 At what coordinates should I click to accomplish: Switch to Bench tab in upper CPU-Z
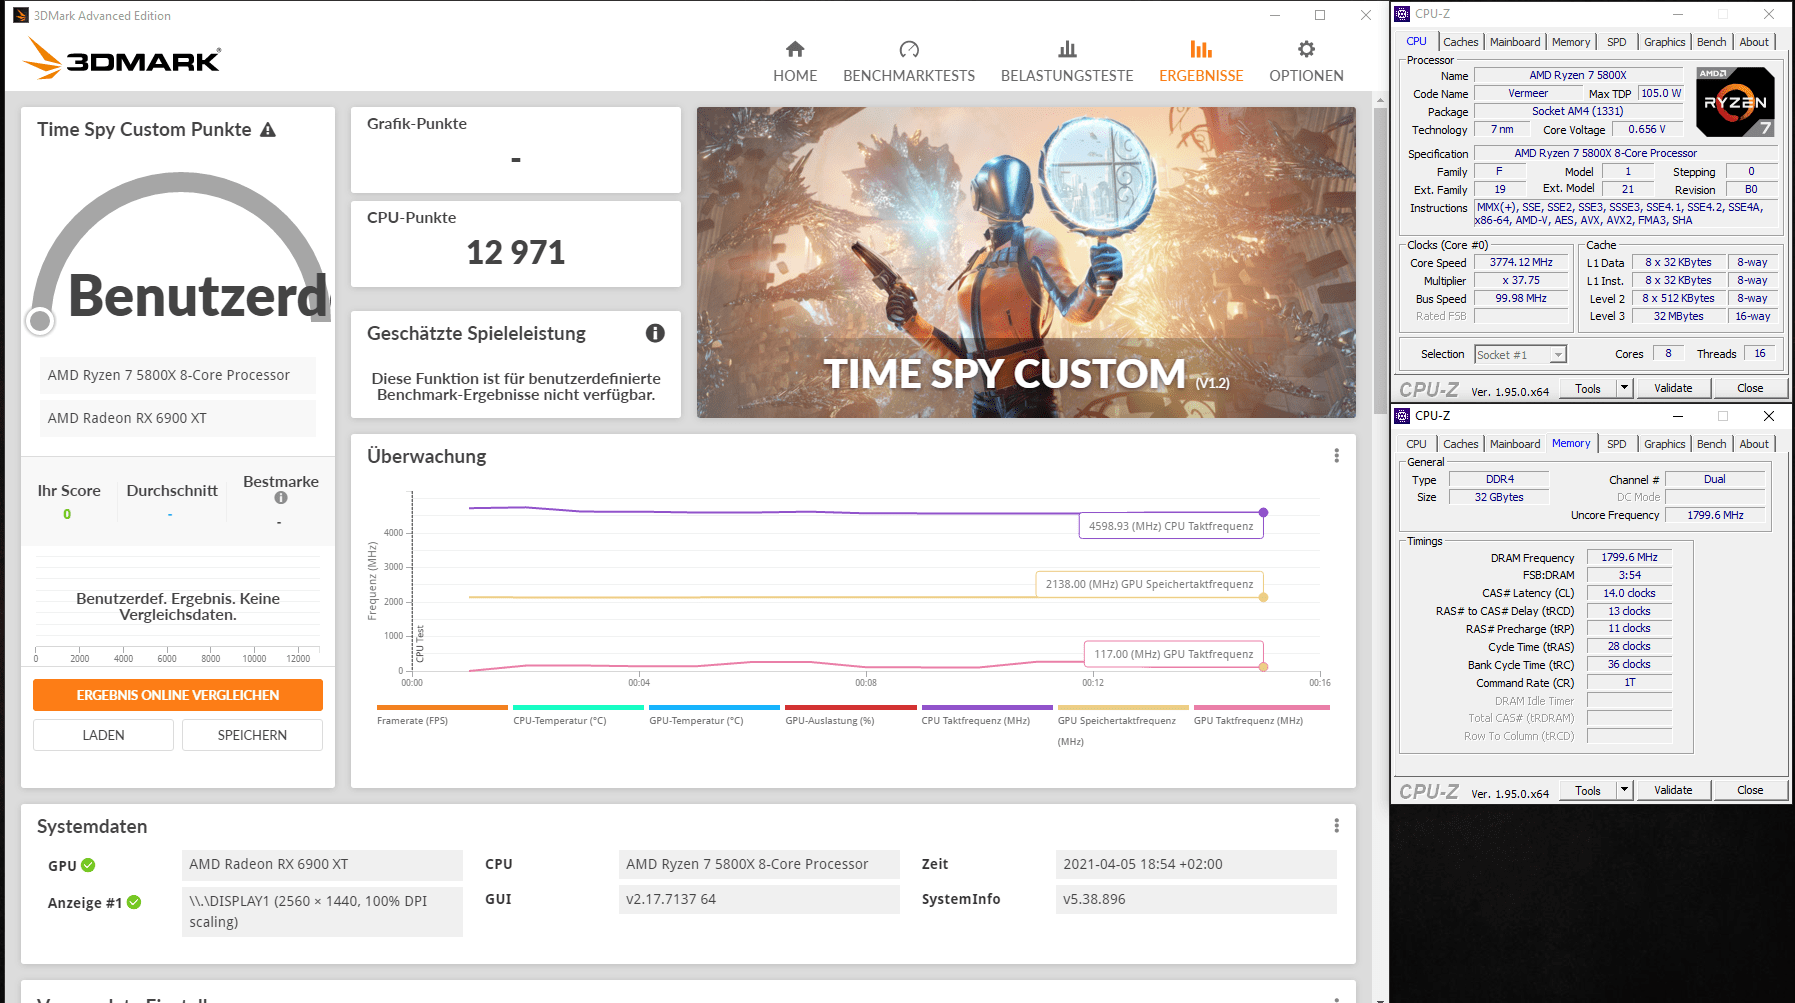click(x=1712, y=42)
